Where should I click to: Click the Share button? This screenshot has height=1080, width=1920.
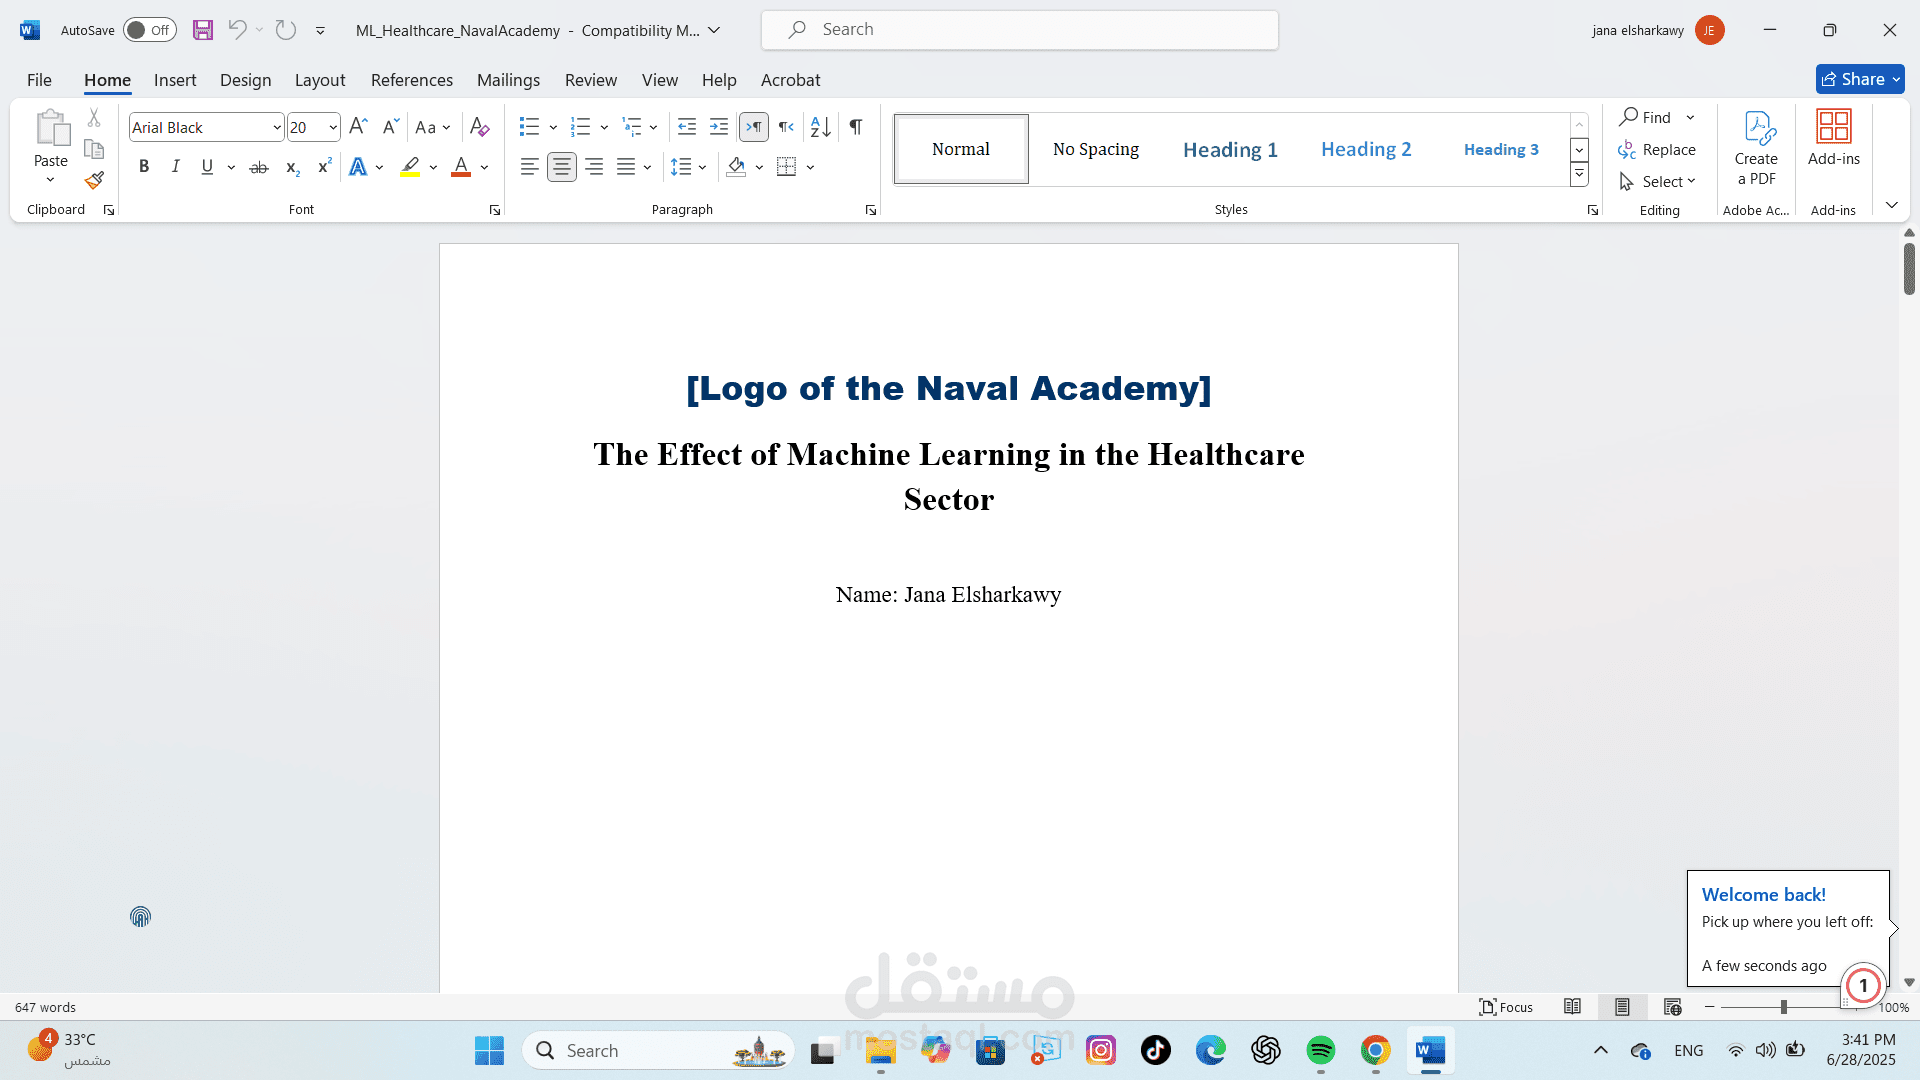(1860, 79)
